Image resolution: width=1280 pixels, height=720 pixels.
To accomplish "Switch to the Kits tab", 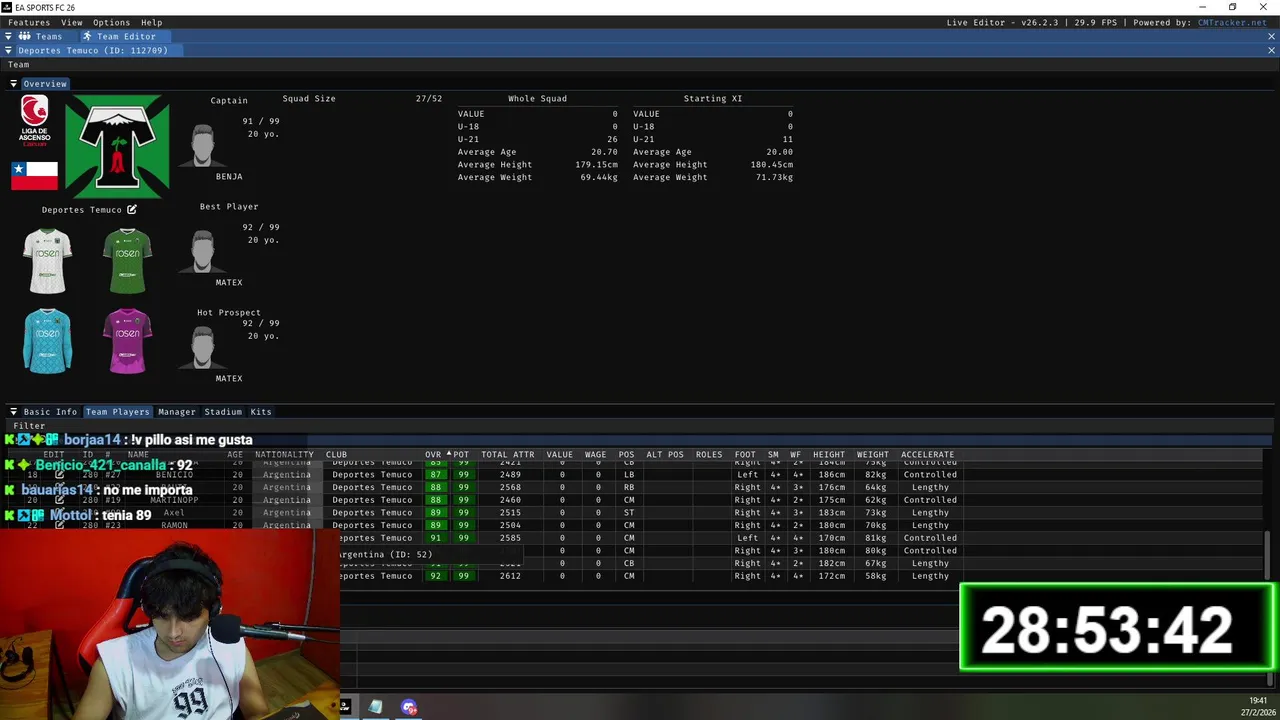I will (261, 412).
